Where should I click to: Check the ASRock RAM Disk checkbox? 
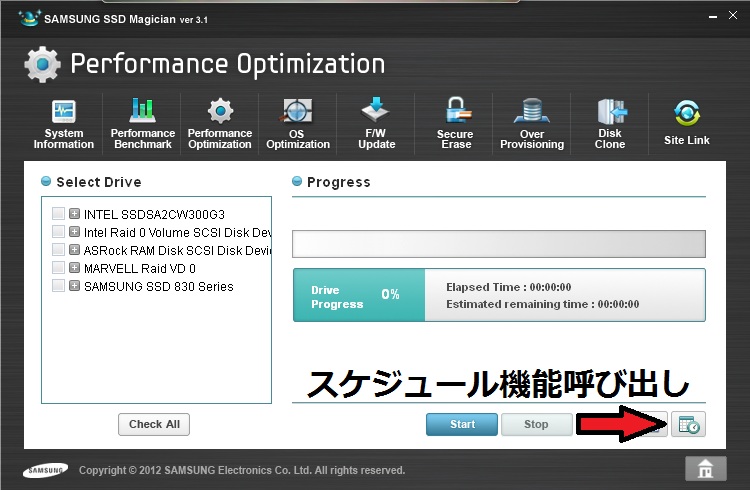pos(58,249)
